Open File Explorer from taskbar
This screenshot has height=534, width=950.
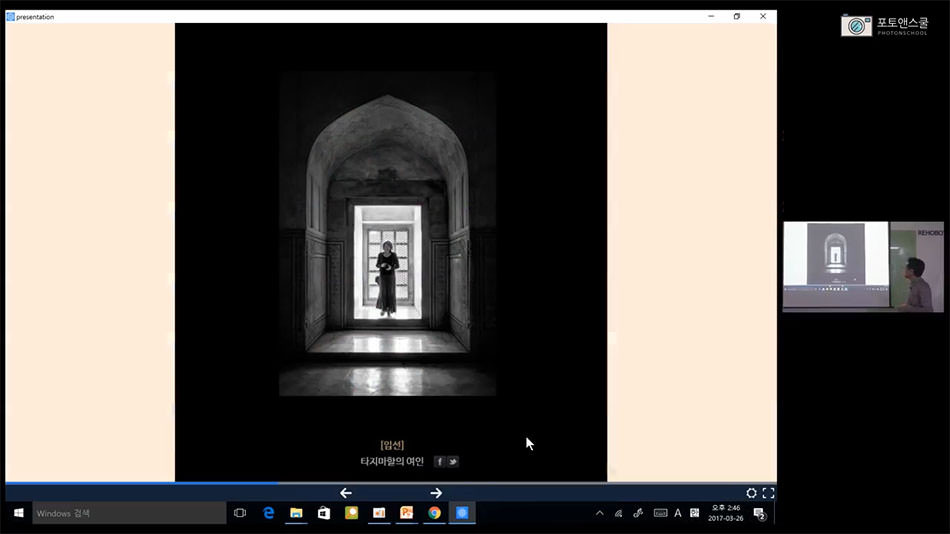[296, 513]
